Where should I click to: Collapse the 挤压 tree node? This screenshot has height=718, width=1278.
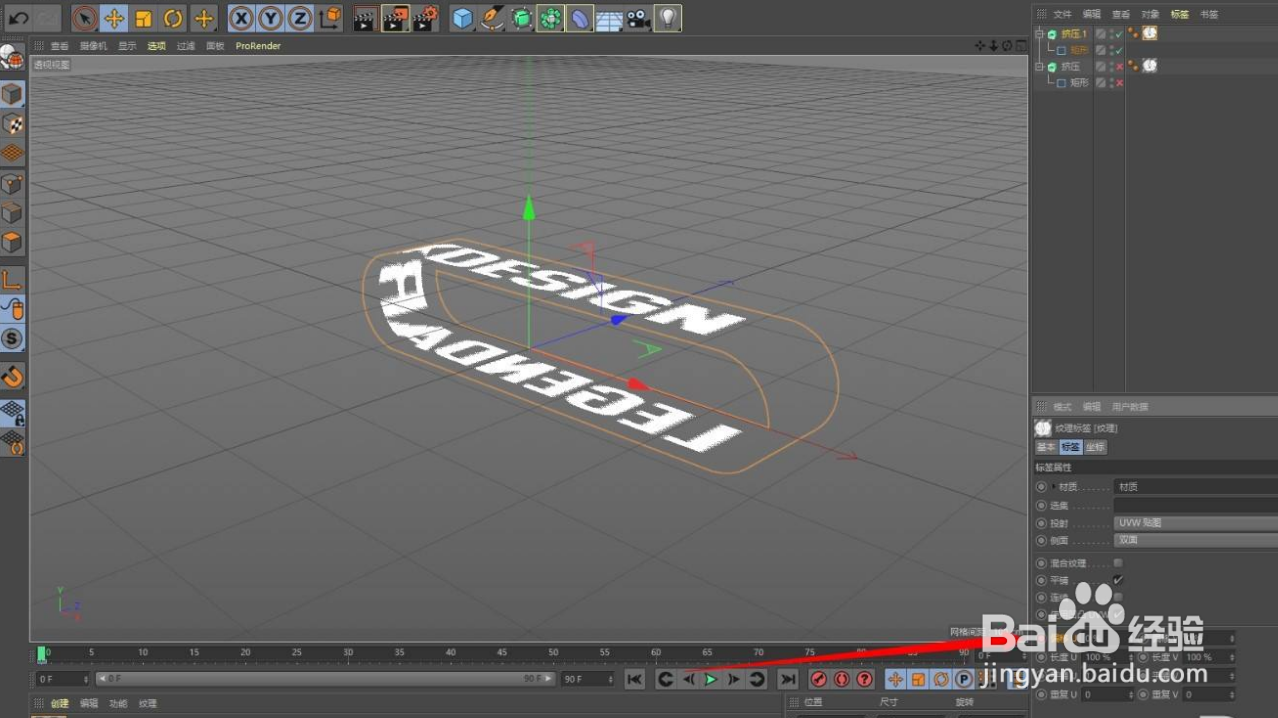1038,66
